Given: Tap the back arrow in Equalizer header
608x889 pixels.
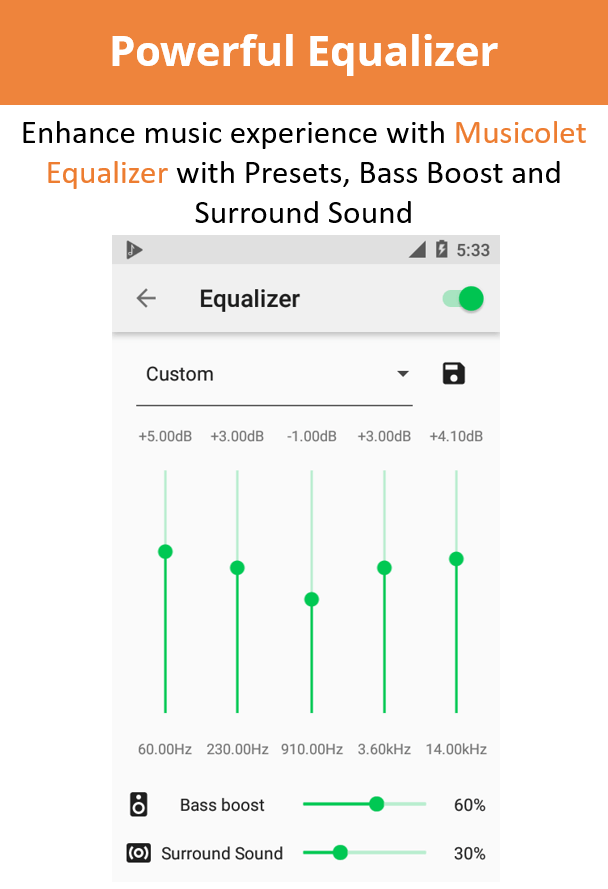Looking at the screenshot, I should 146,298.
